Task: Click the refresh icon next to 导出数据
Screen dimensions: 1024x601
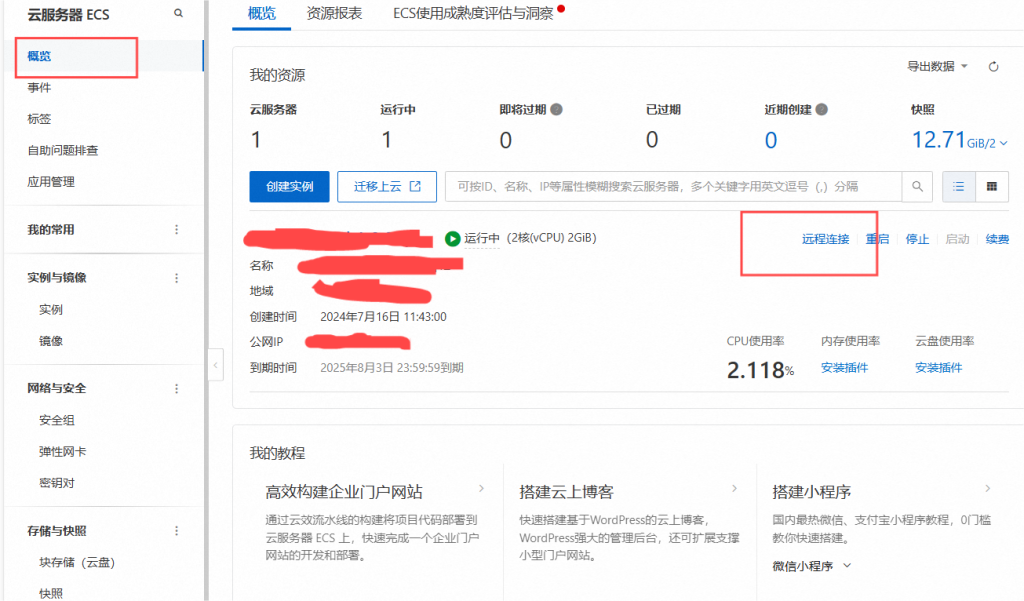Action: coord(993,67)
